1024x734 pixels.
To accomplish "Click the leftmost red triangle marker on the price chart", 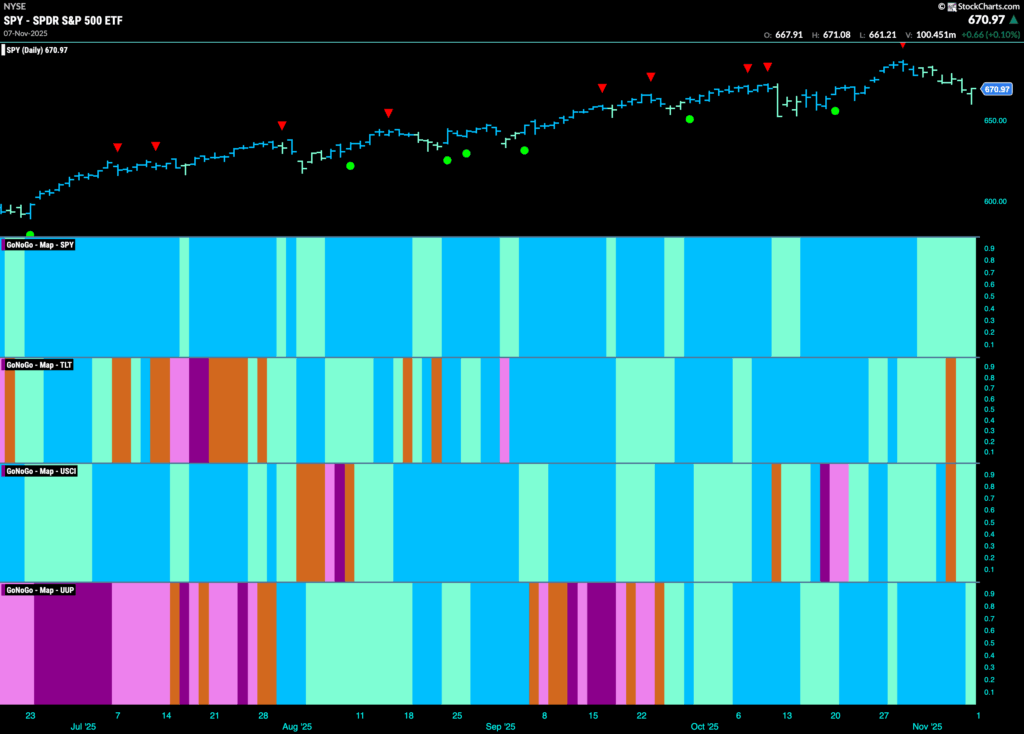I will 118,147.
